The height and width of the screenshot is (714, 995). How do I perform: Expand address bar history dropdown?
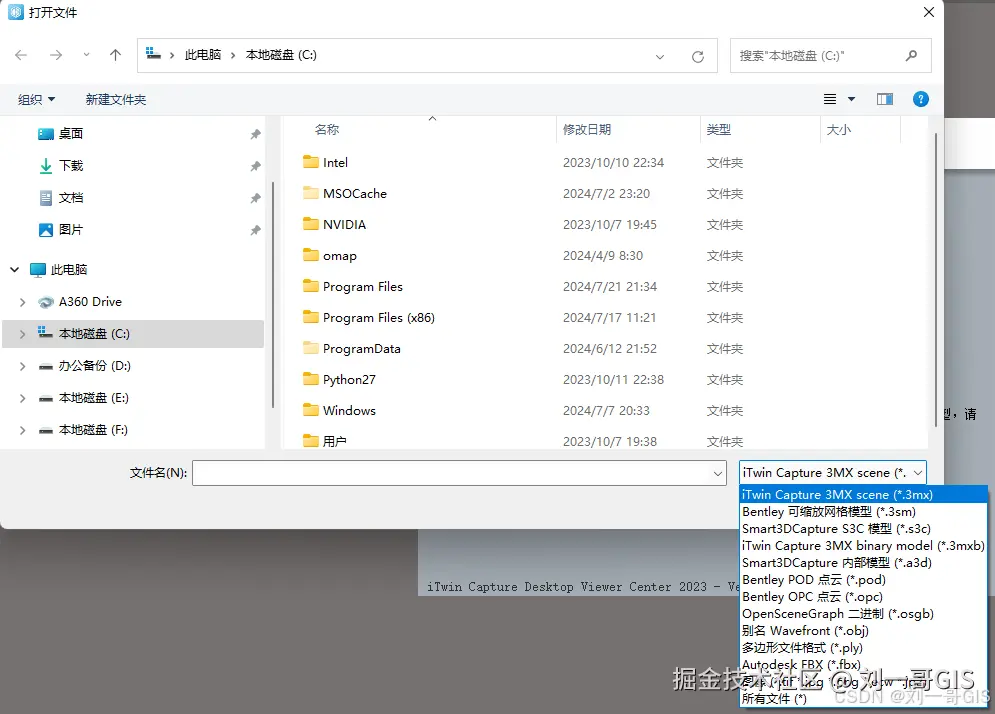point(660,56)
